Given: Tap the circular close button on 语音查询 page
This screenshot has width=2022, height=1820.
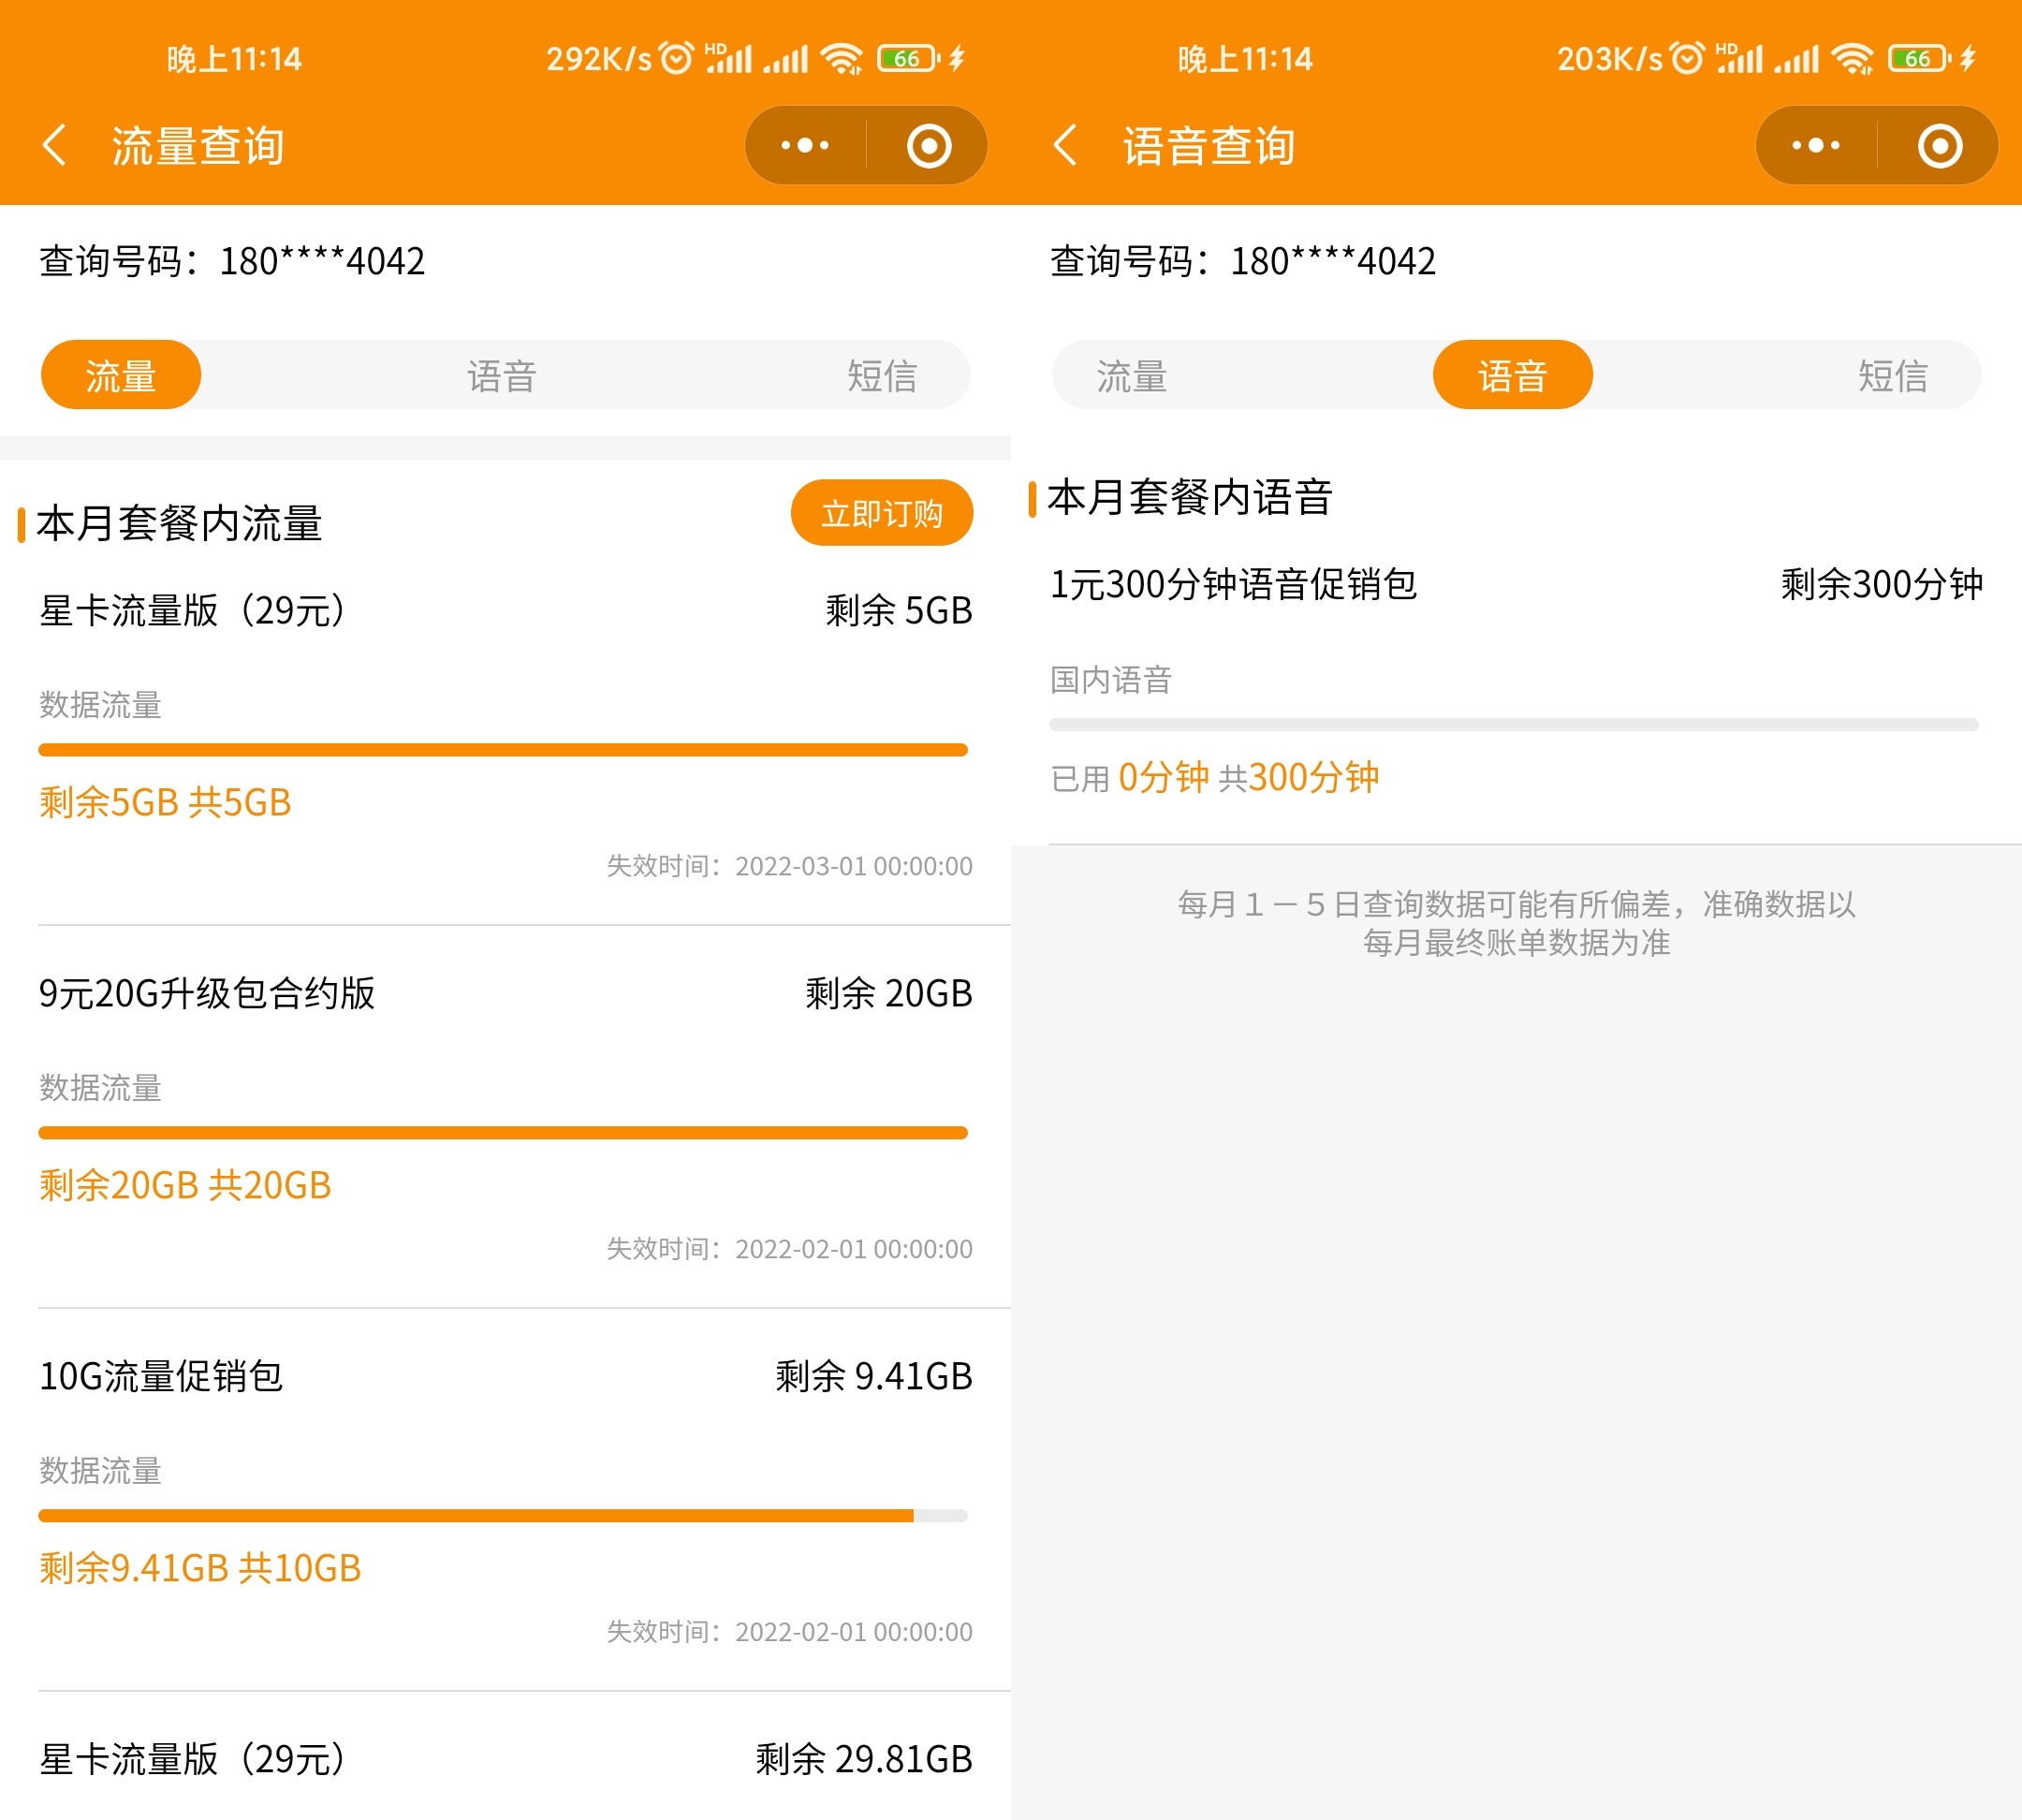Looking at the screenshot, I should coord(1940,144).
